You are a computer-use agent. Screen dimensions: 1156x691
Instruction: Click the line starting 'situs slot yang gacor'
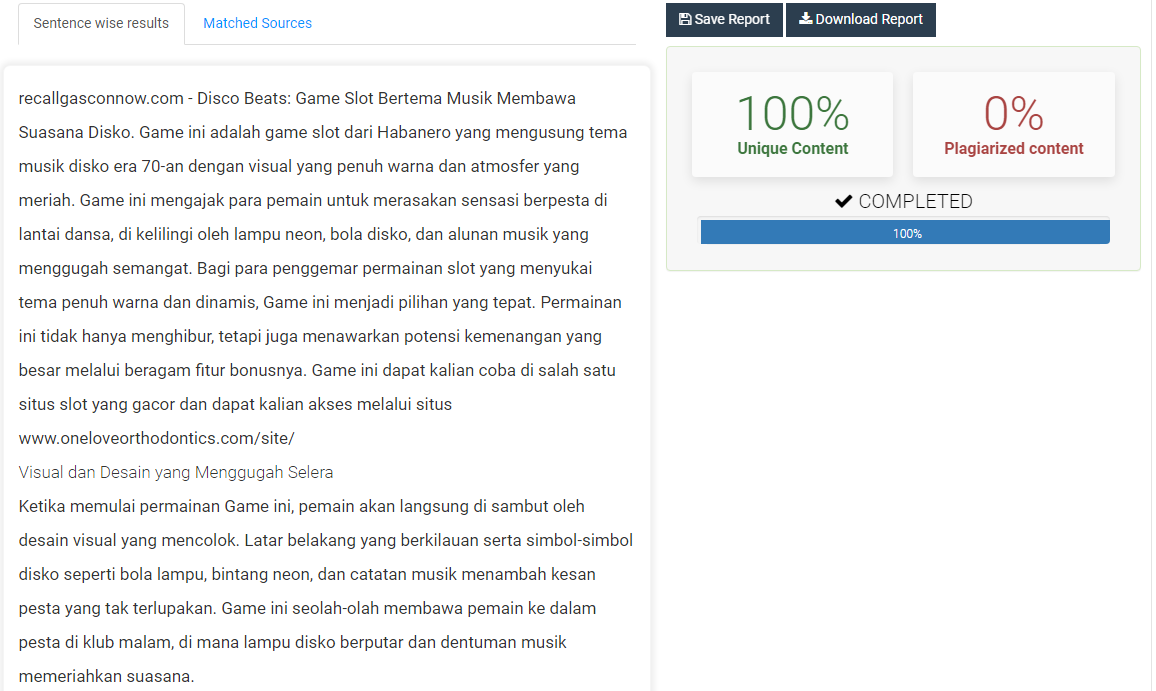click(x=235, y=404)
